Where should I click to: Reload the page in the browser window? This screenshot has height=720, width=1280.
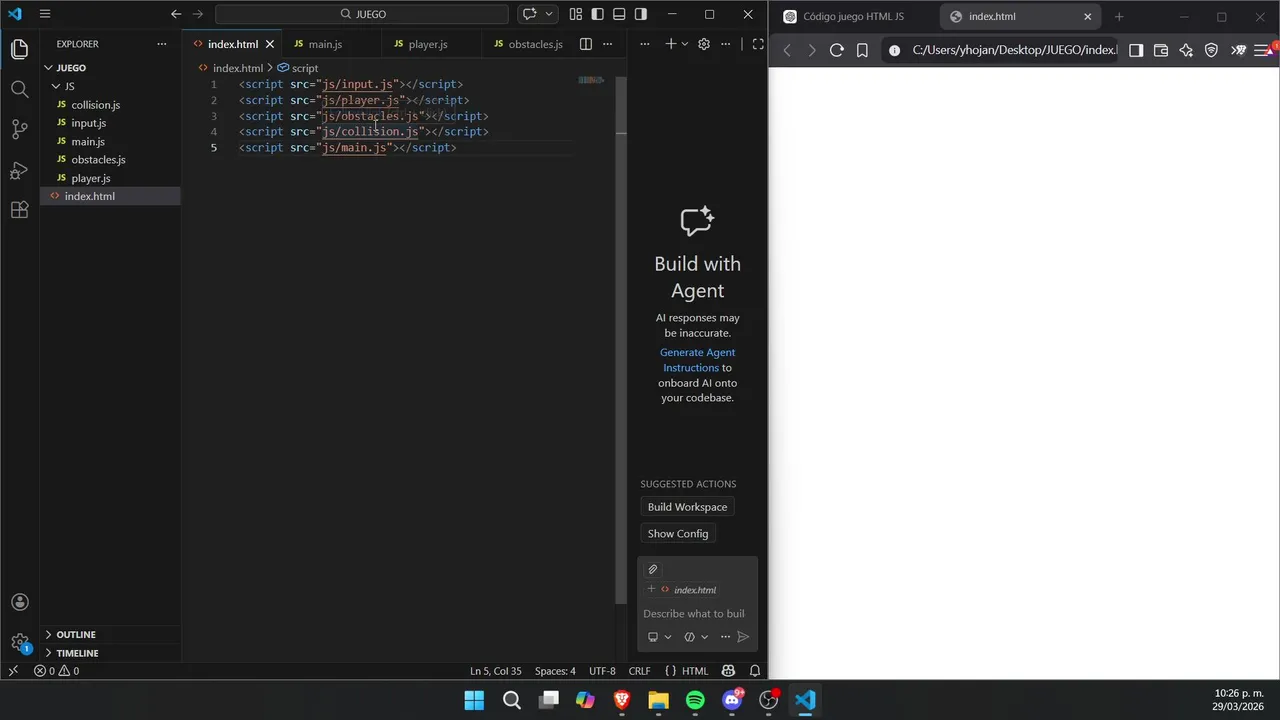(837, 50)
